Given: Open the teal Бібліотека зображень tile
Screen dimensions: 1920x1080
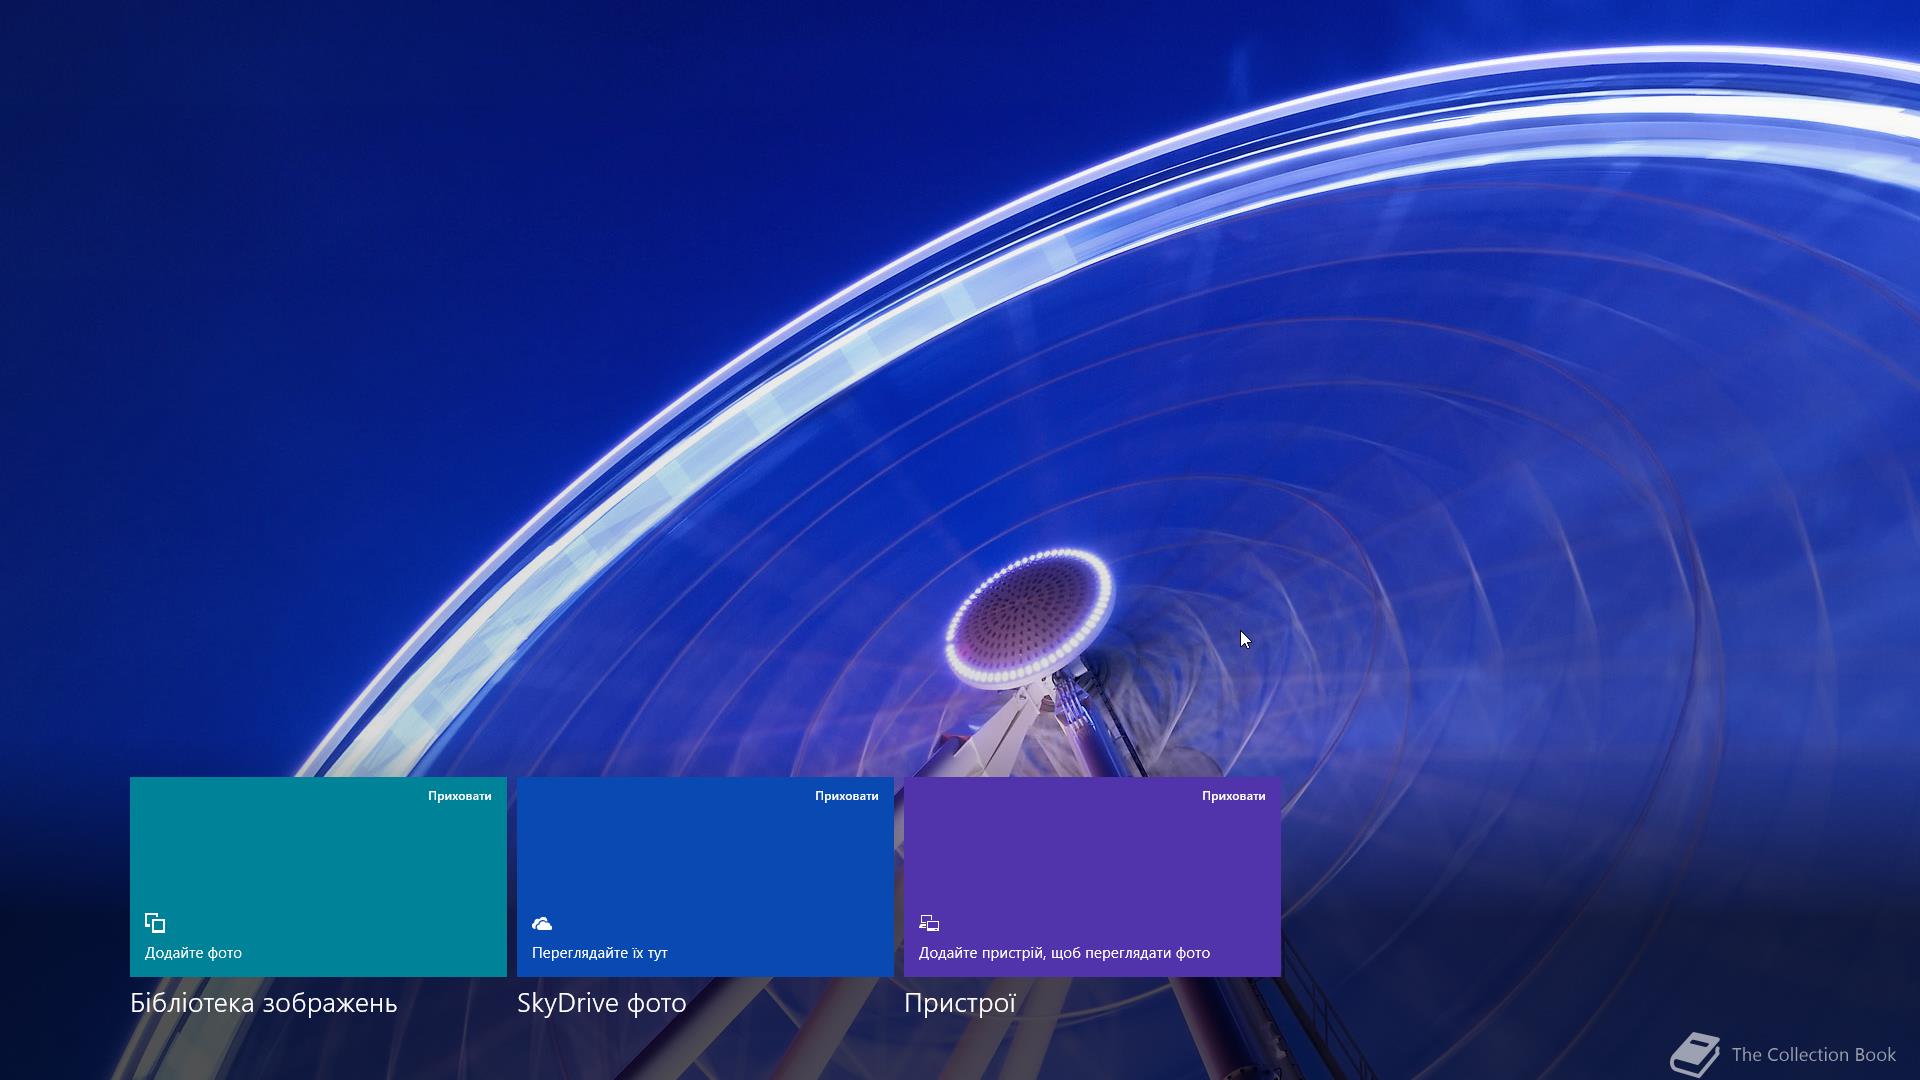Looking at the screenshot, I should pos(318,877).
